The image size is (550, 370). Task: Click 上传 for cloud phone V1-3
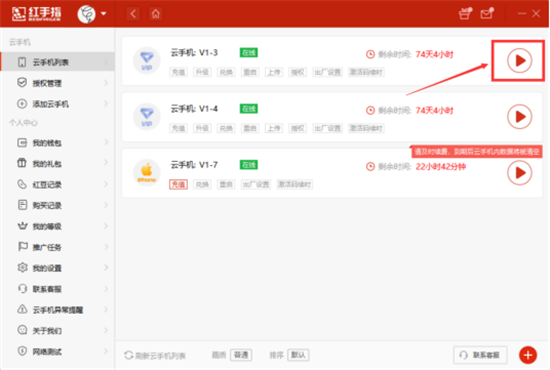[274, 72]
